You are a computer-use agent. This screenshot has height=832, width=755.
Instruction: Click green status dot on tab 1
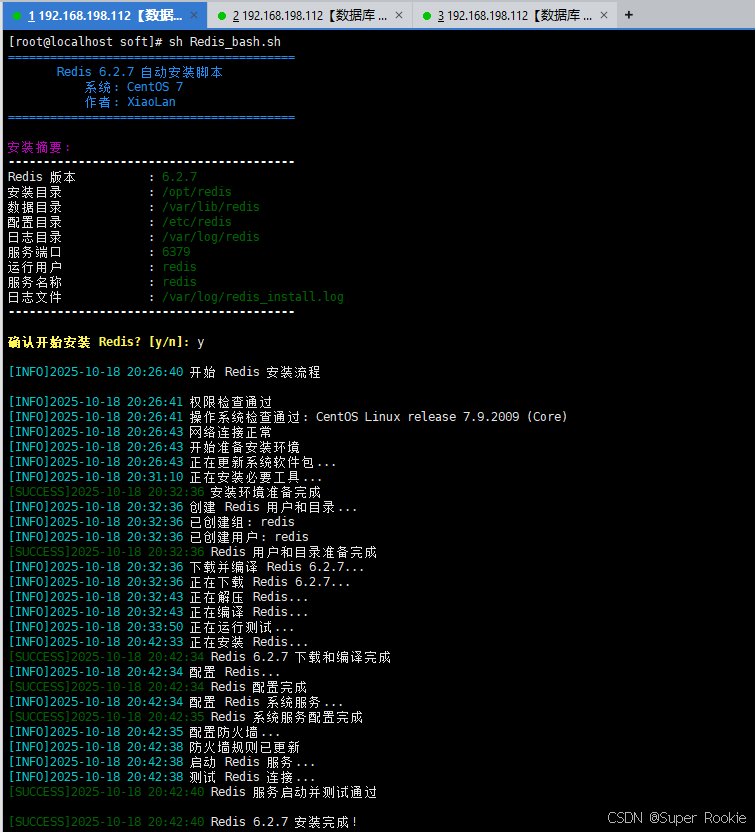(17, 16)
